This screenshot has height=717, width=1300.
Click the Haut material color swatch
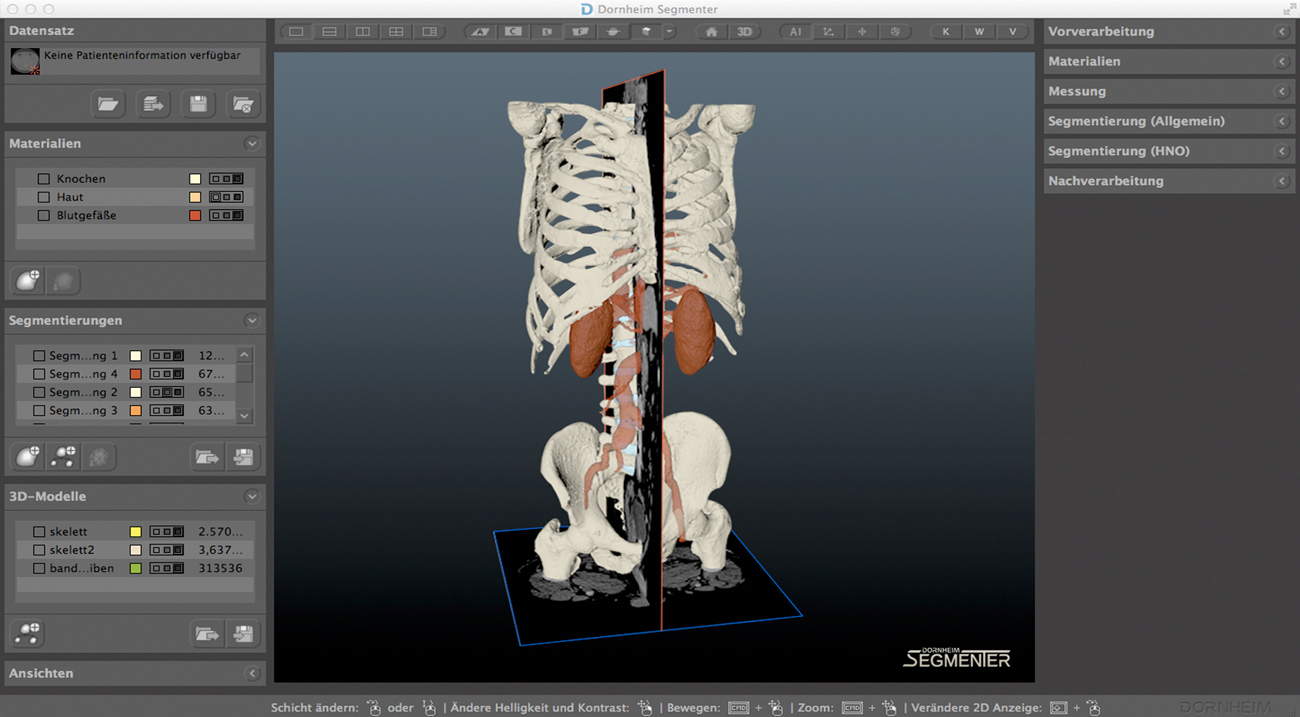click(195, 197)
